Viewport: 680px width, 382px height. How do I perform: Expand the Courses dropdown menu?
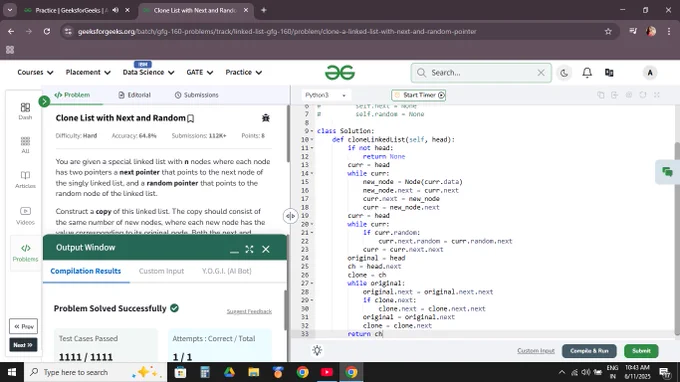click(x=35, y=72)
